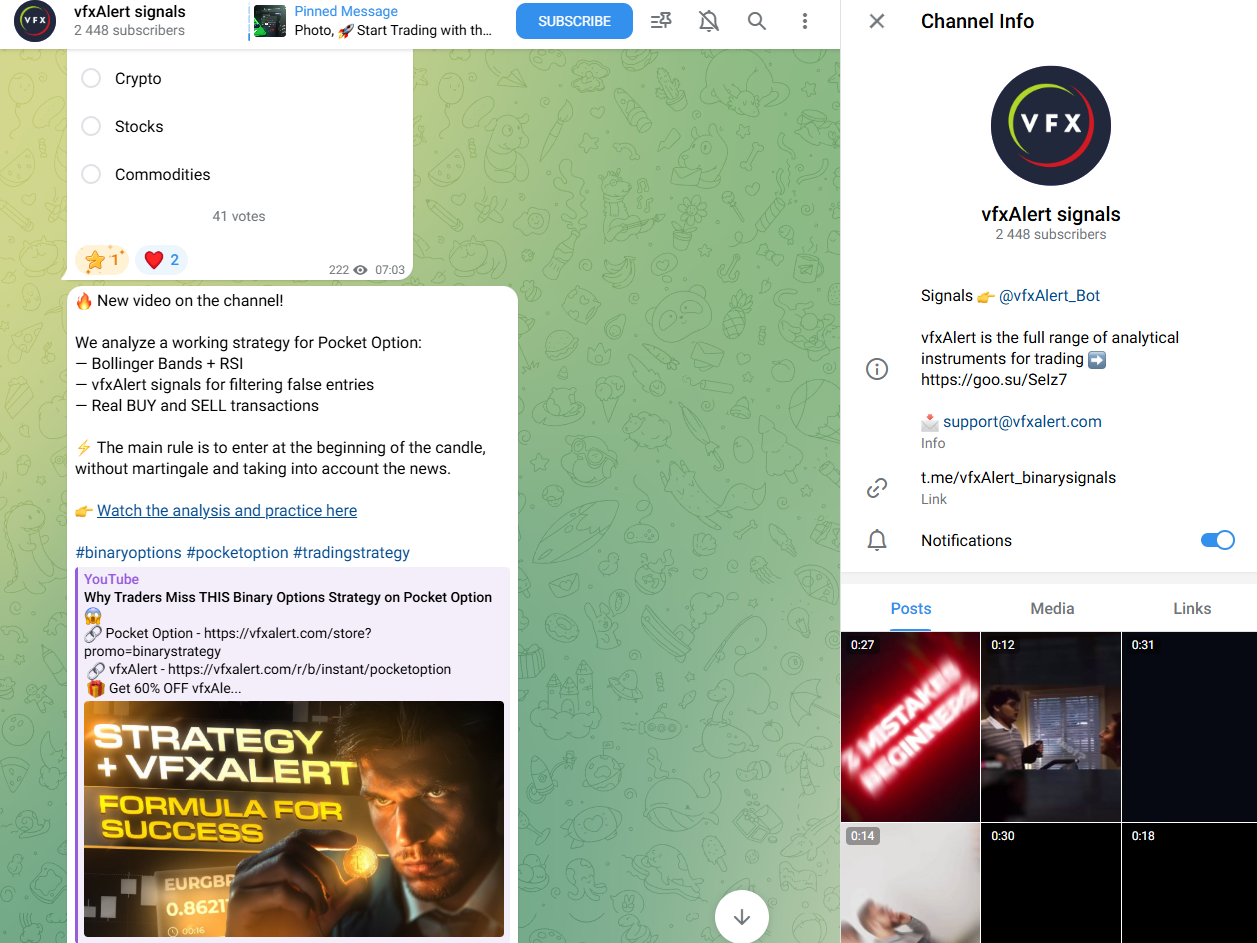
Task: Open the https://goo.su/SeIz7 link
Action: [994, 380]
